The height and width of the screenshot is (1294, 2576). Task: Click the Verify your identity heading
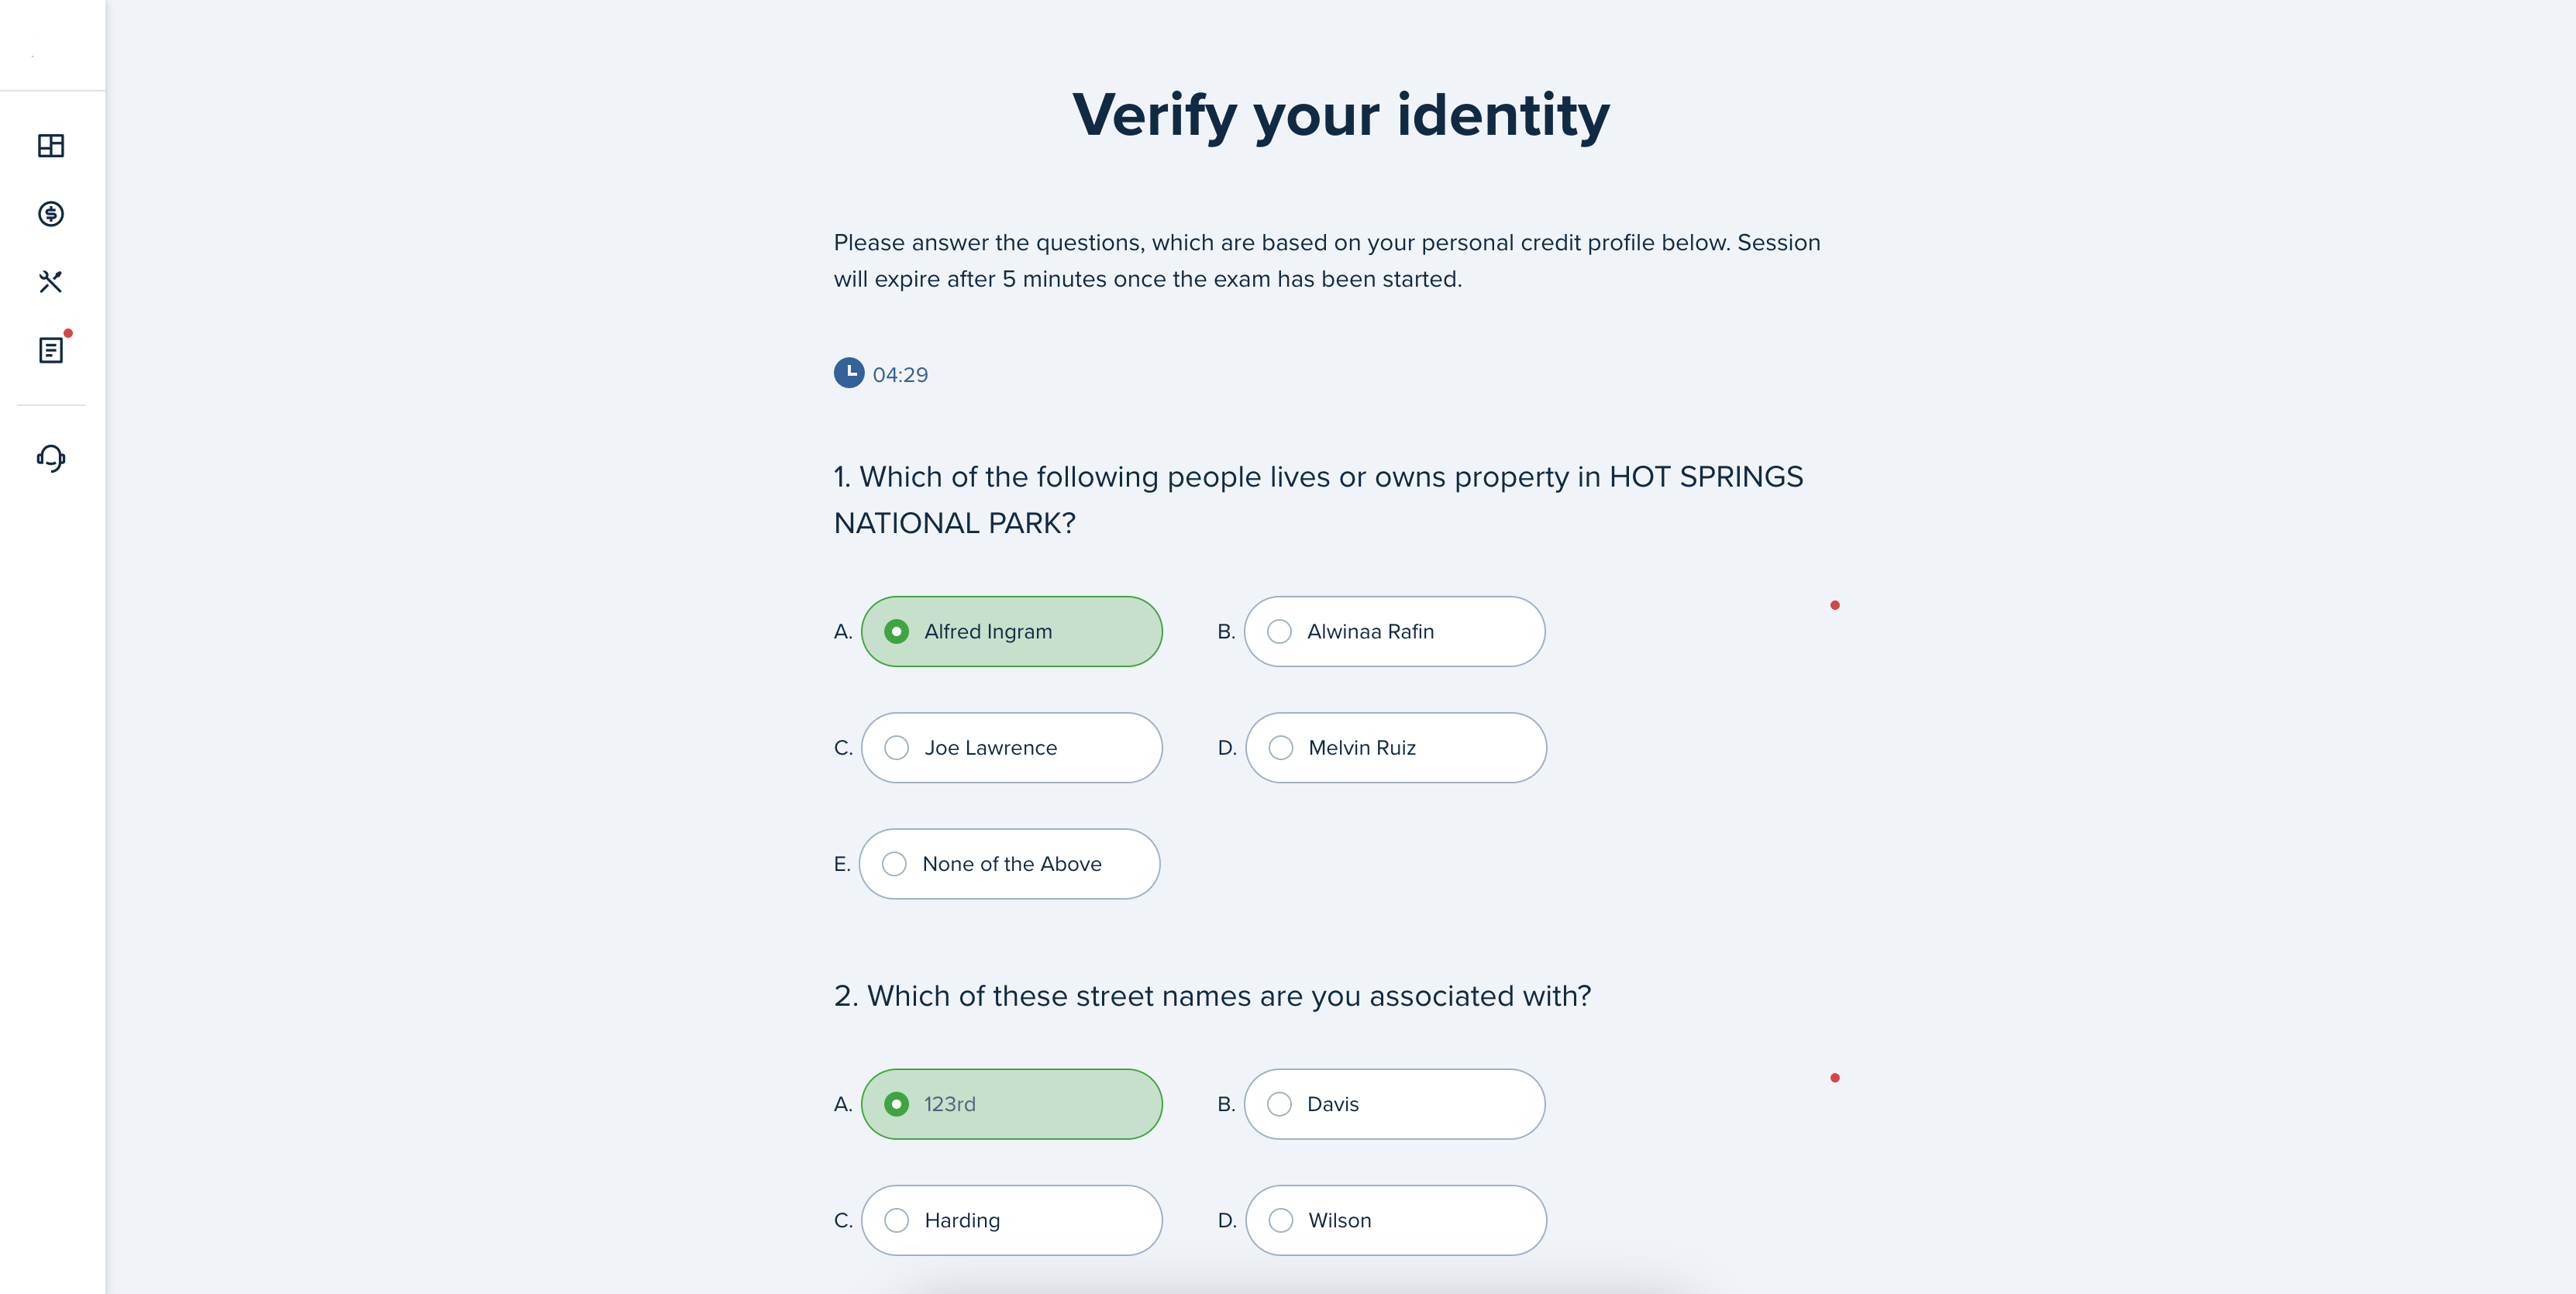click(1341, 115)
